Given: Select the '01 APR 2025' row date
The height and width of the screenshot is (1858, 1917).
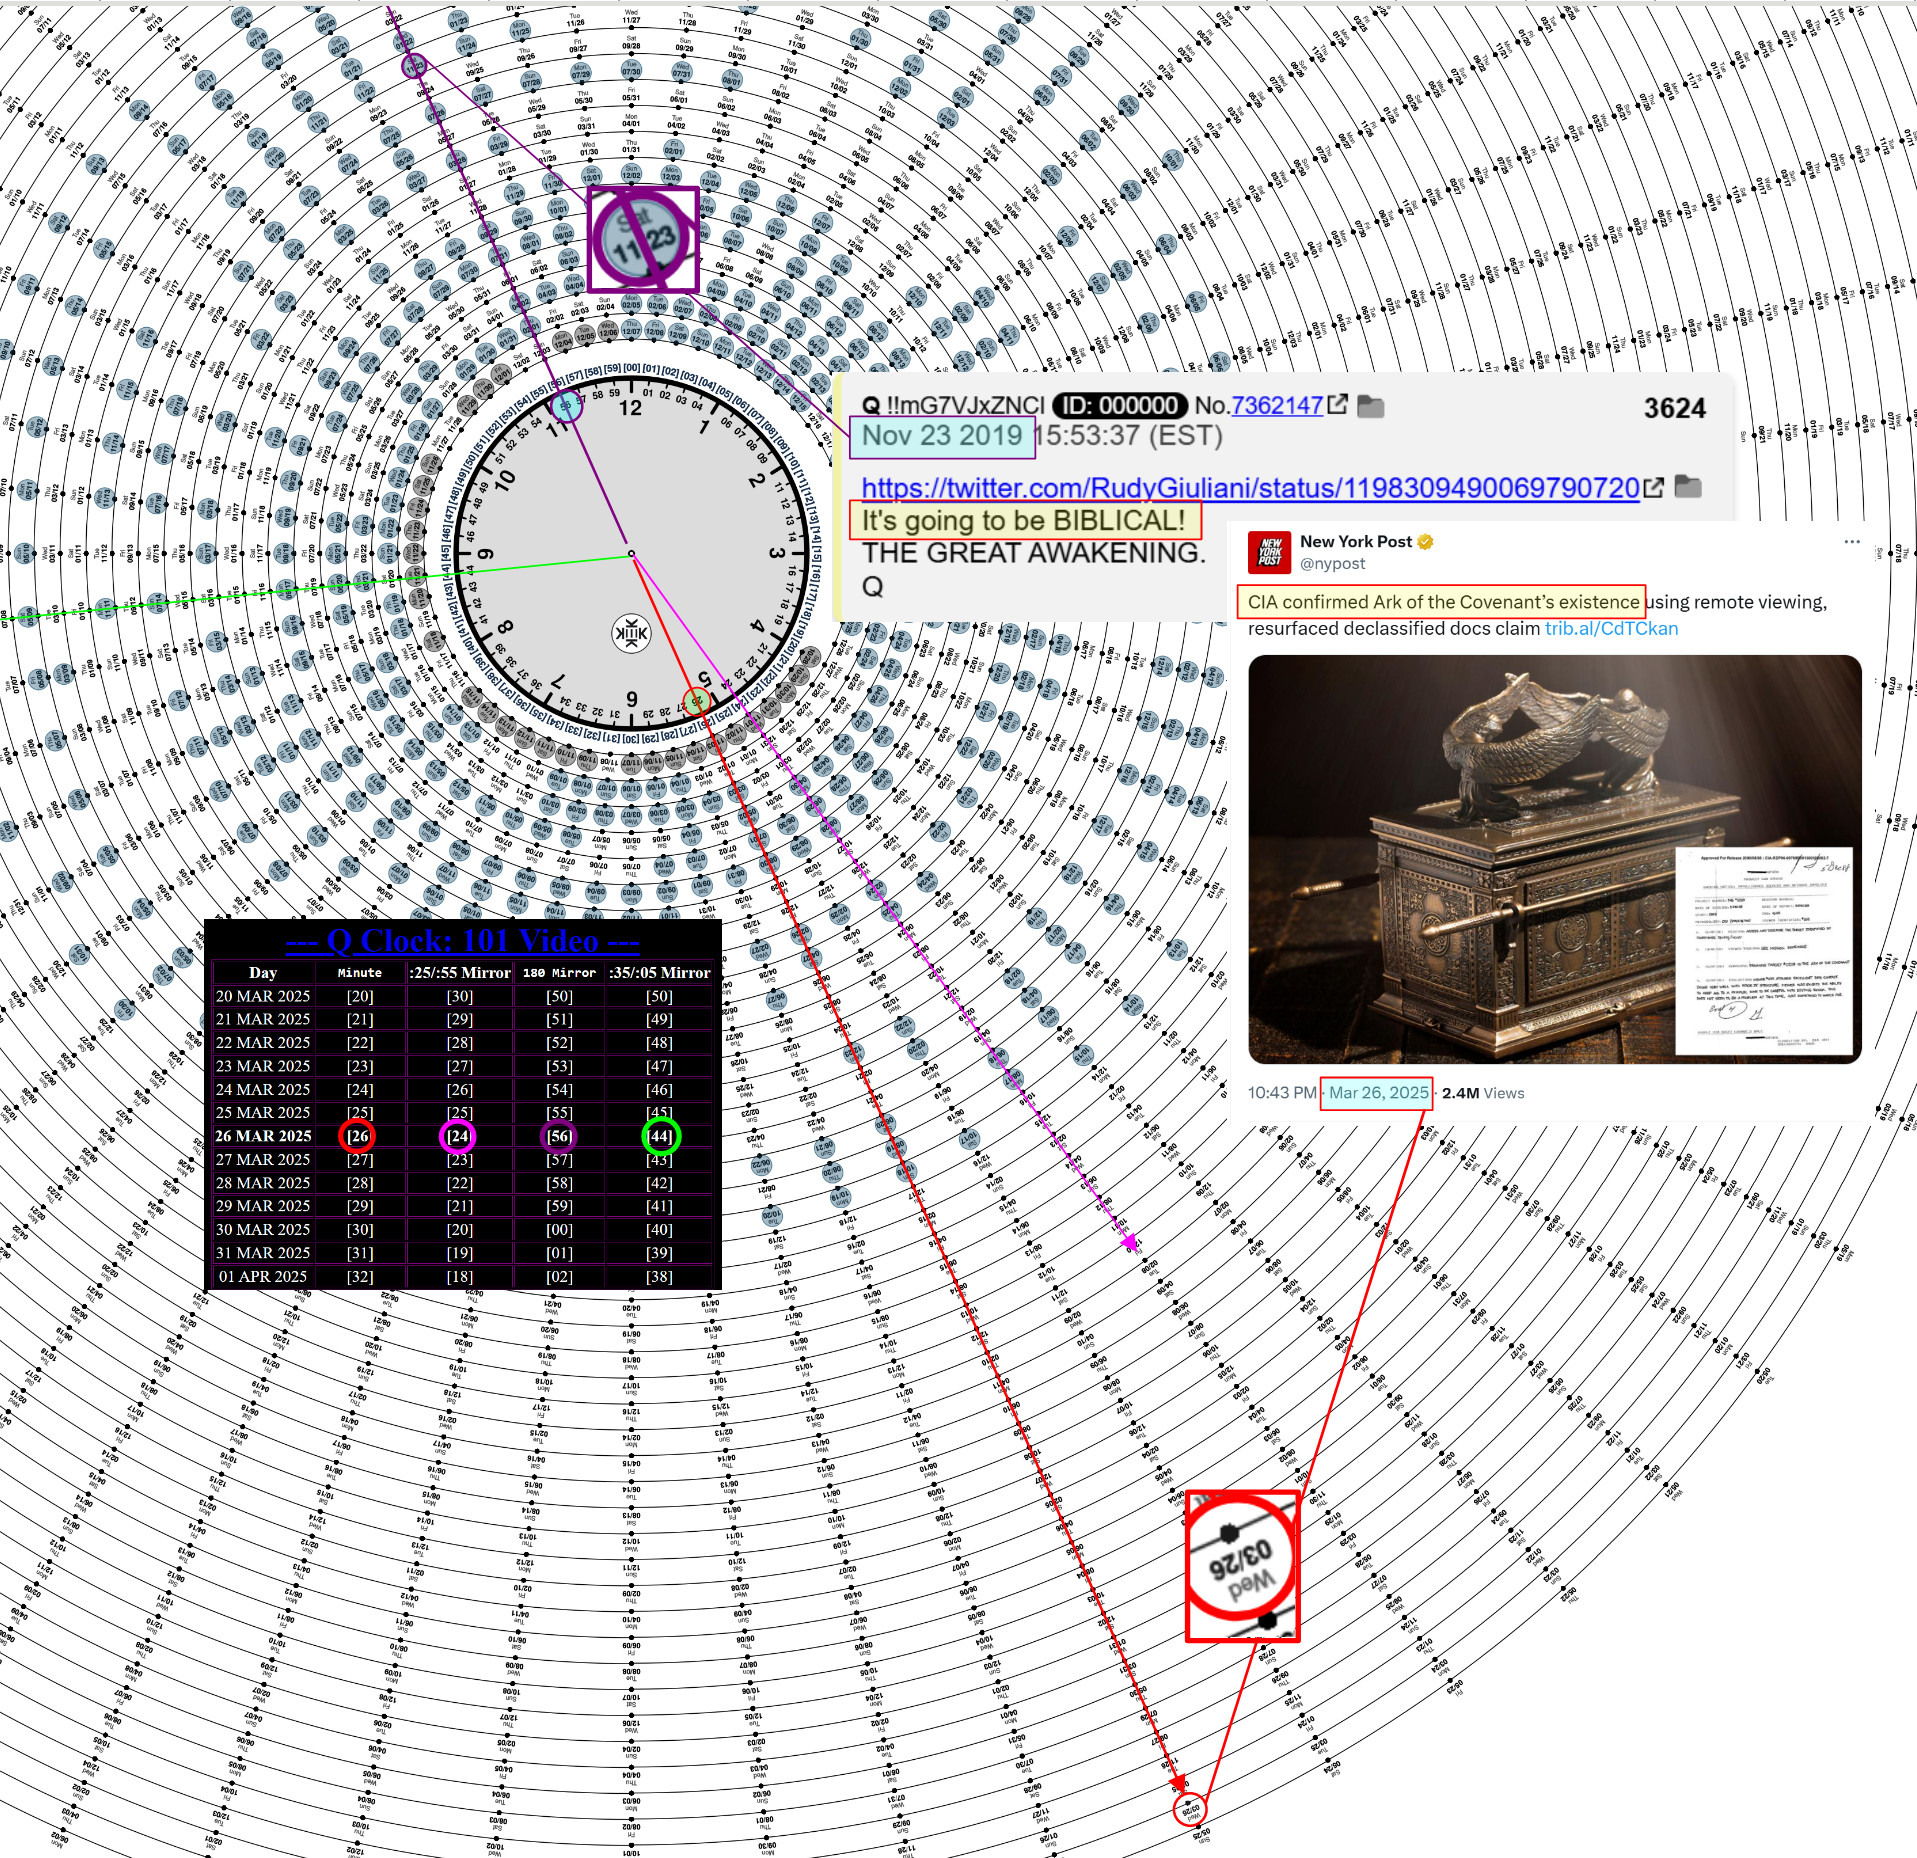Looking at the screenshot, I should 263,1276.
